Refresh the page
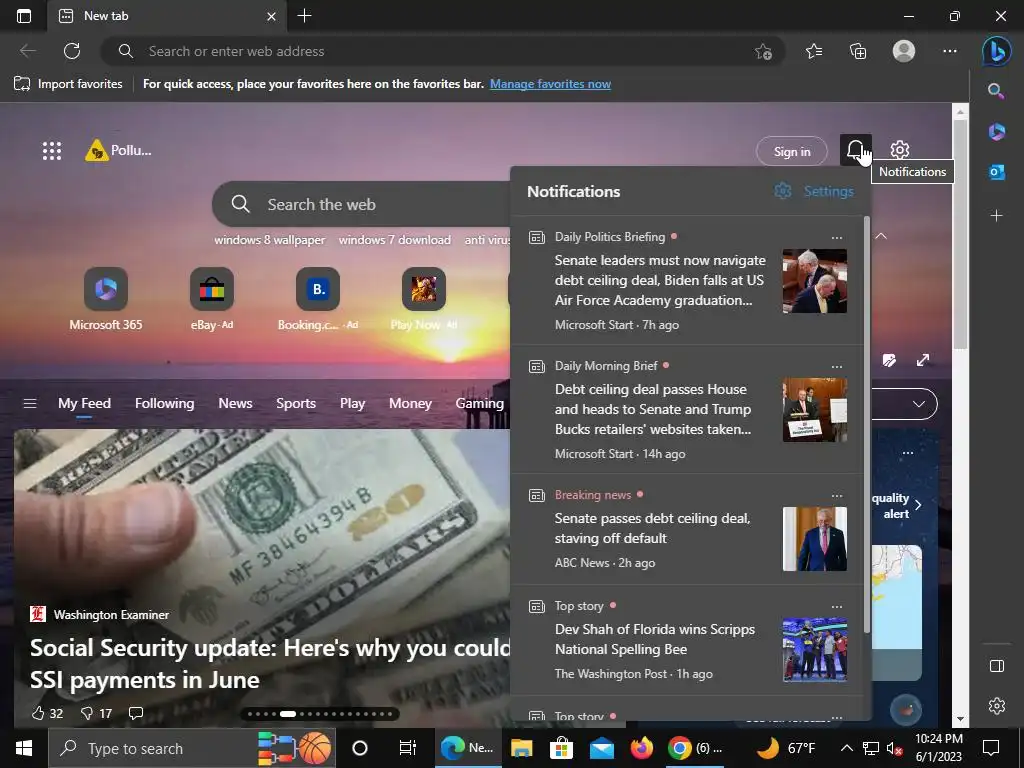Image resolution: width=1024 pixels, height=768 pixels. [72, 51]
